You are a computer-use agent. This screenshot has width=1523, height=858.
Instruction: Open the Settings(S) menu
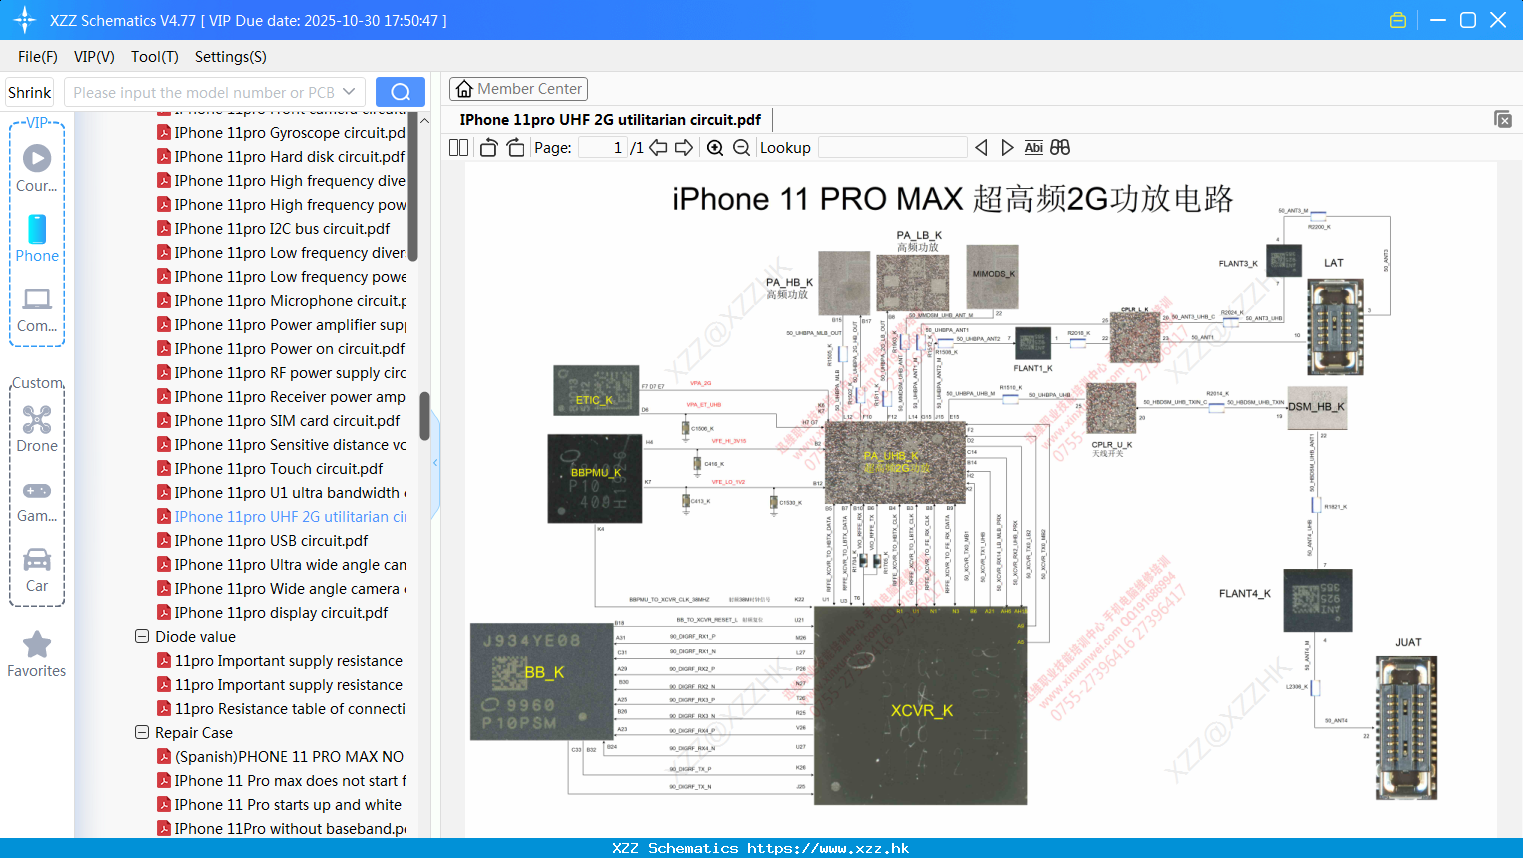(x=231, y=57)
